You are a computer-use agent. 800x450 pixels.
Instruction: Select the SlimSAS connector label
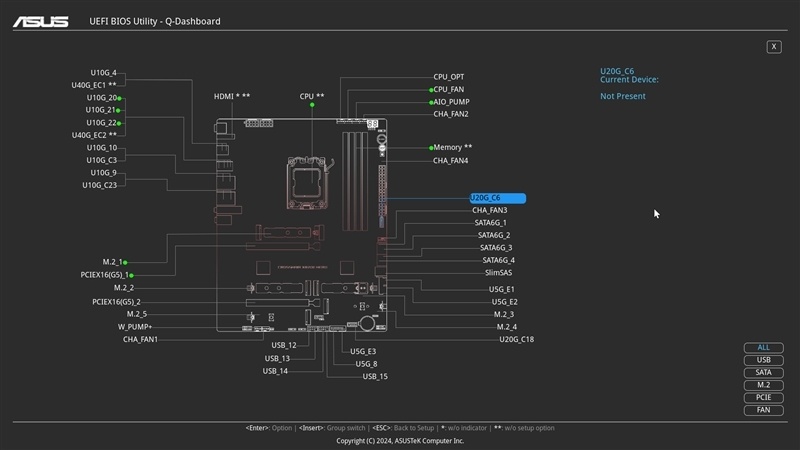point(498,273)
